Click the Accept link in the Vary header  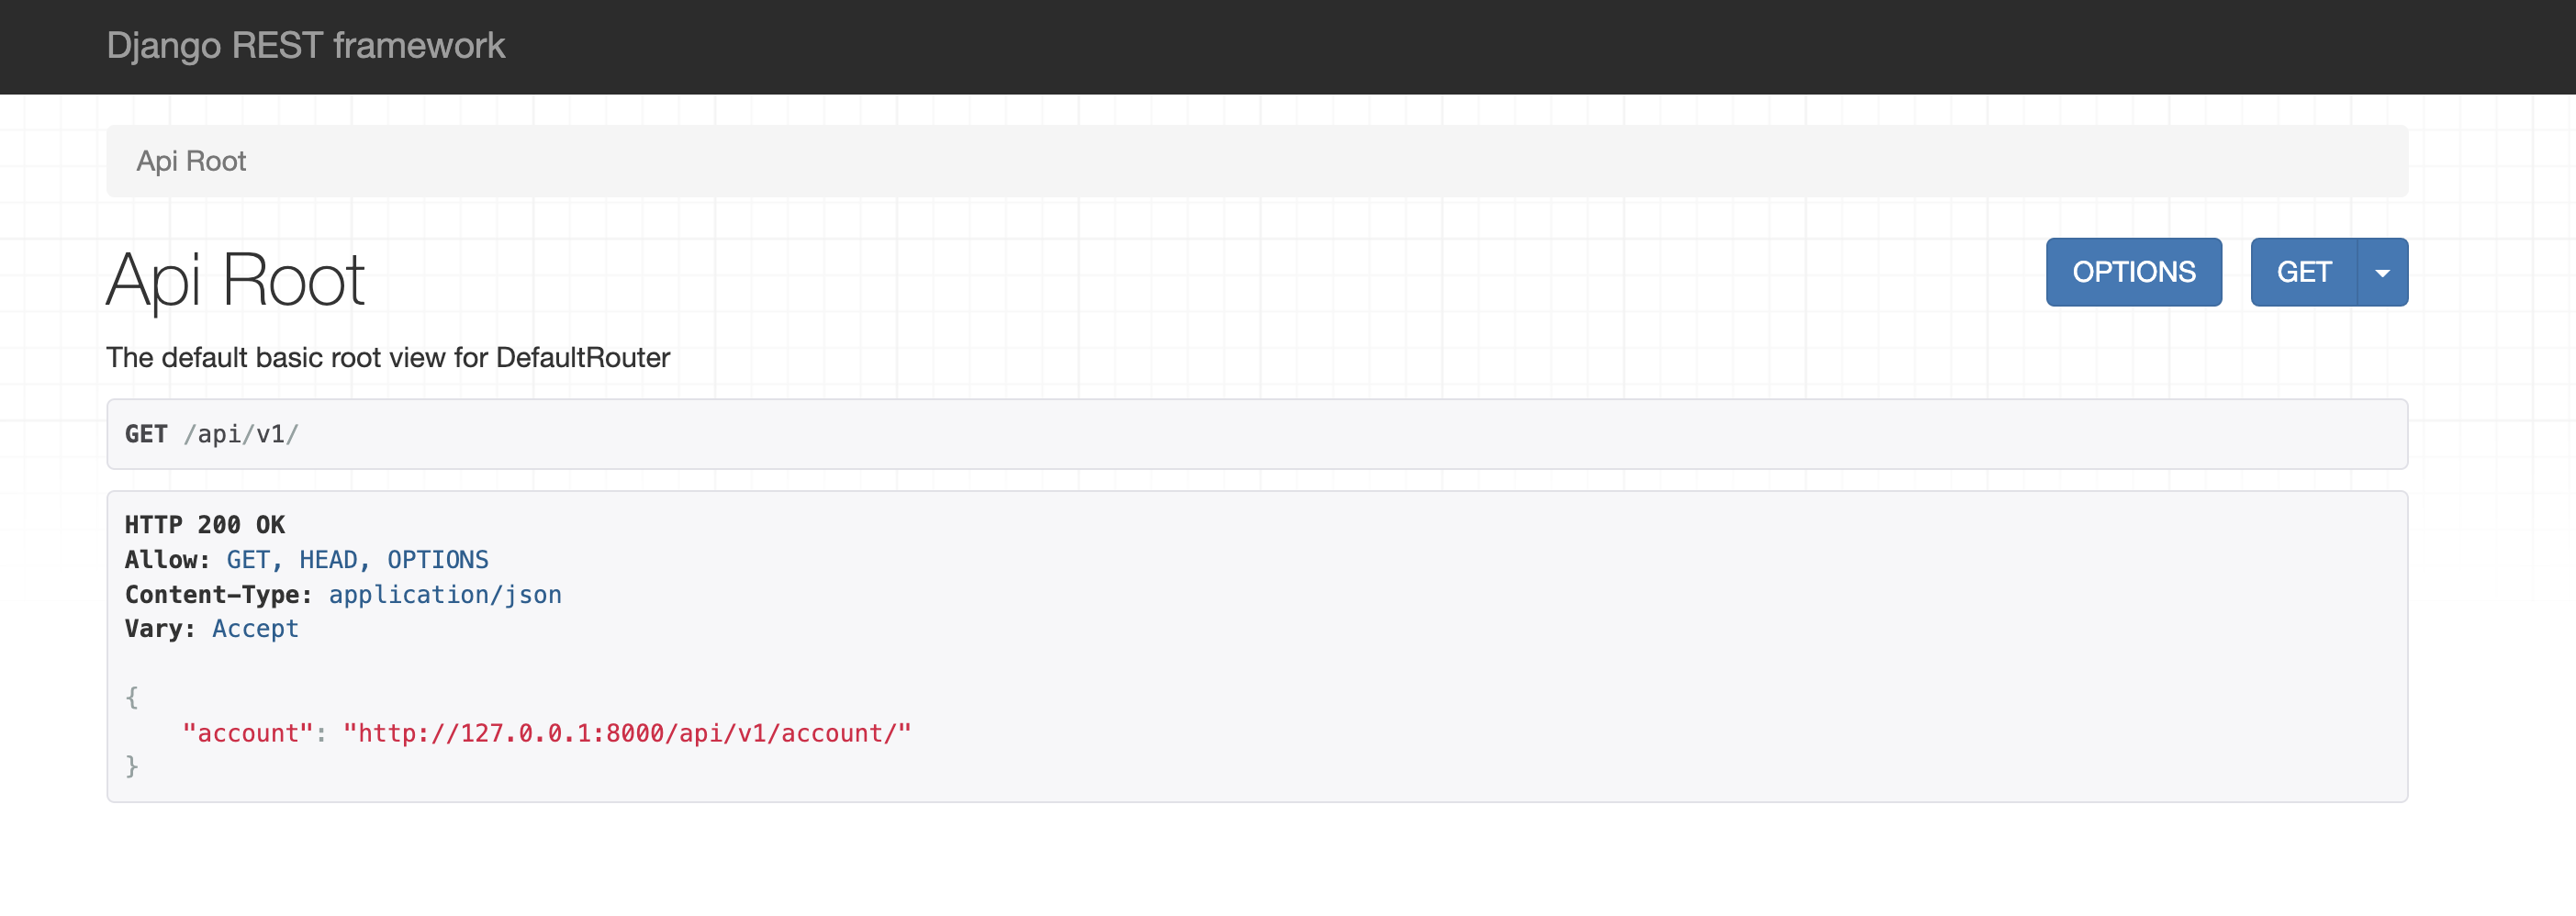coord(254,628)
